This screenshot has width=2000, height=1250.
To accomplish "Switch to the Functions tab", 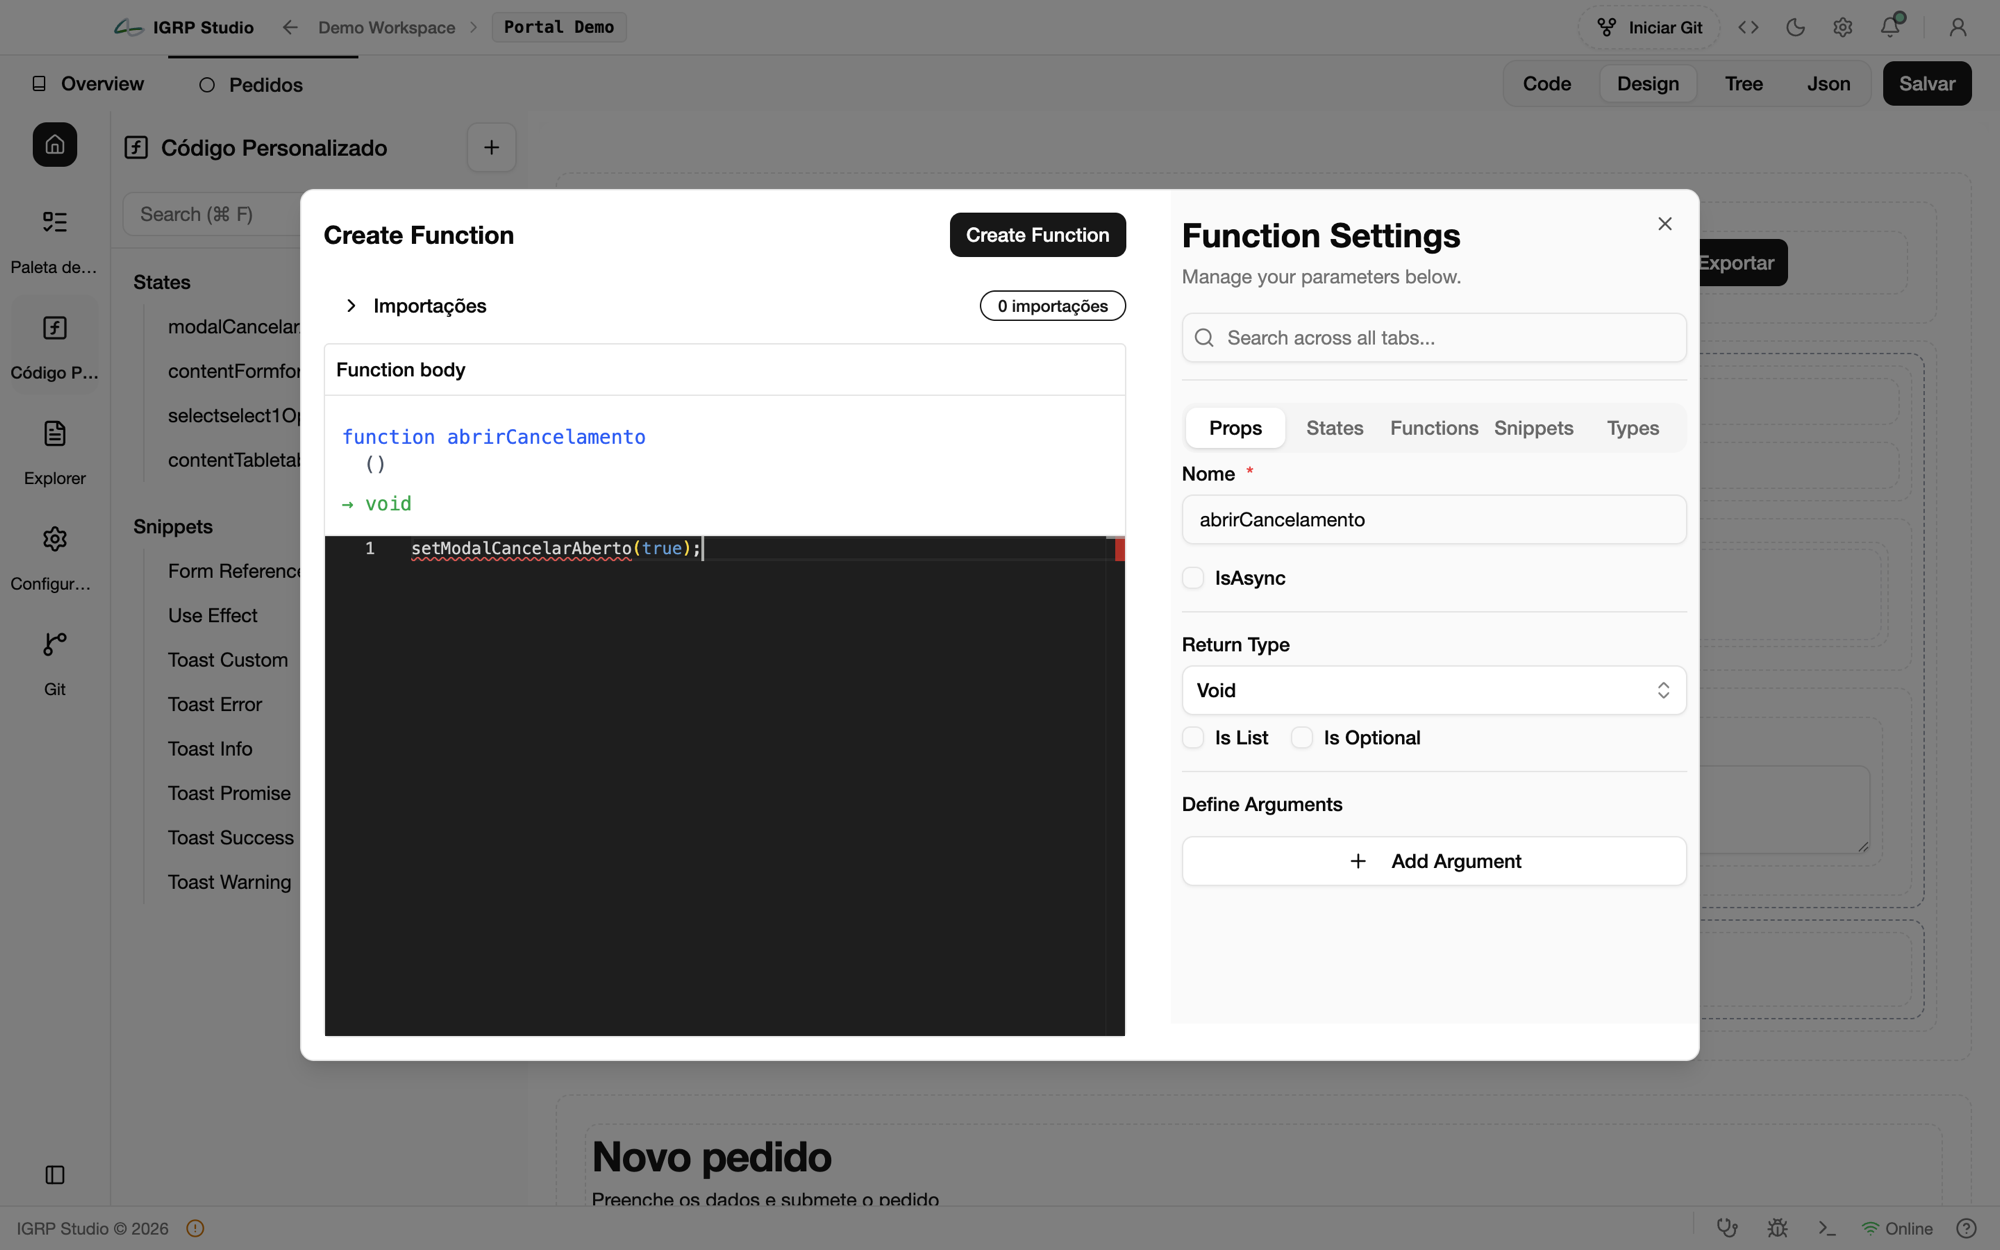I will point(1434,428).
